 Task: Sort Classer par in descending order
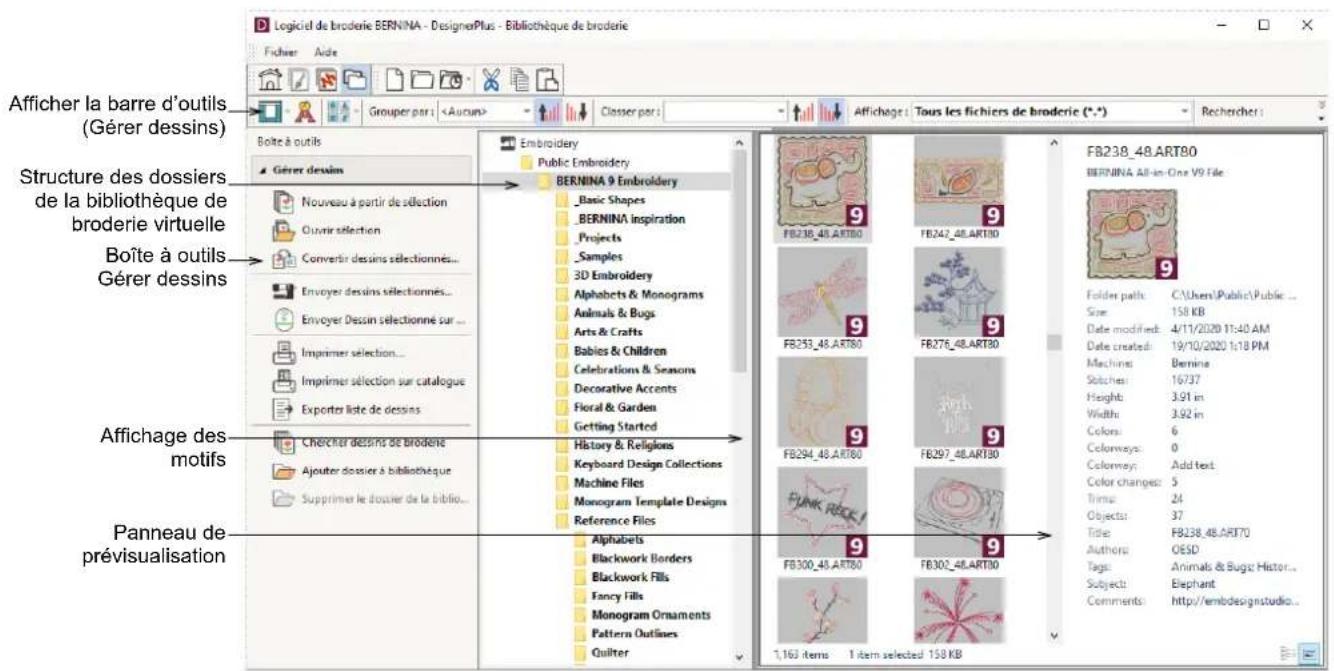tap(832, 112)
